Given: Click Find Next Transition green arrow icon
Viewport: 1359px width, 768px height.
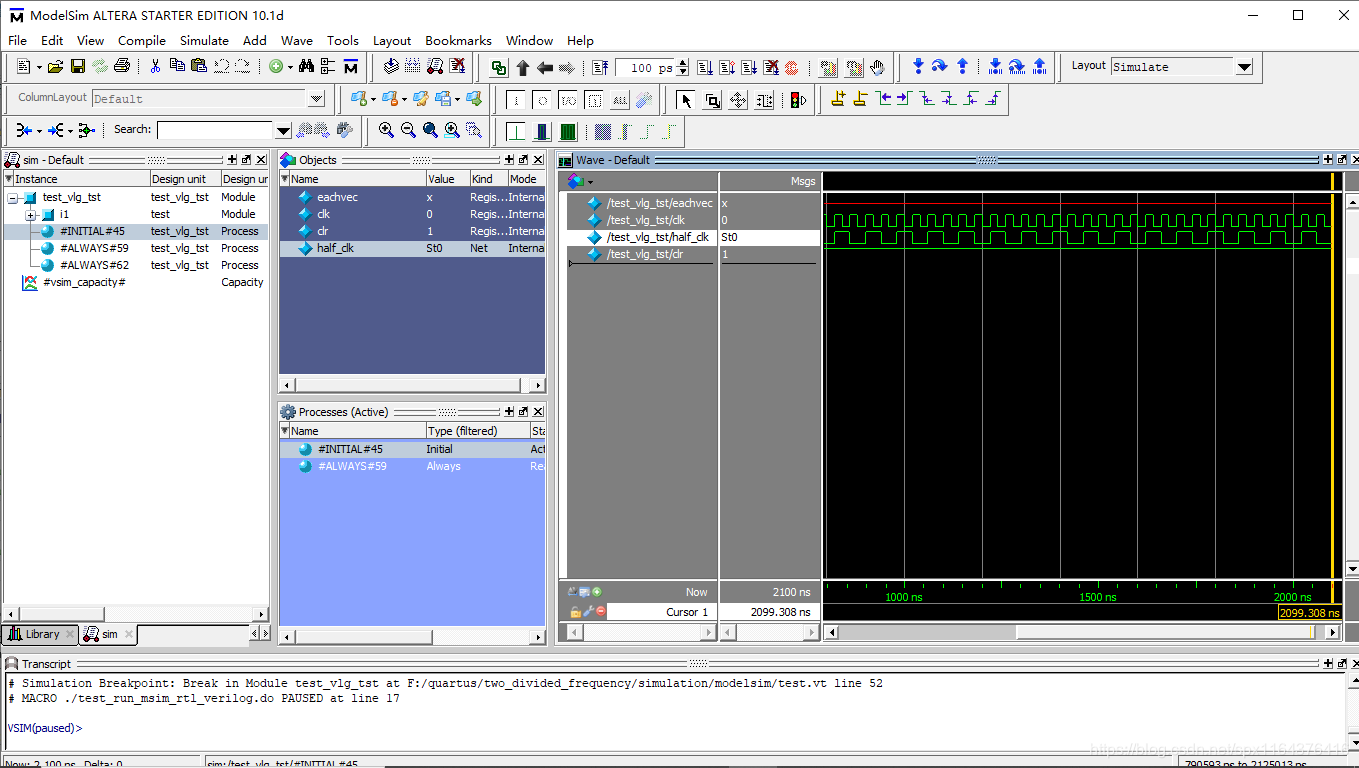Looking at the screenshot, I should point(904,98).
